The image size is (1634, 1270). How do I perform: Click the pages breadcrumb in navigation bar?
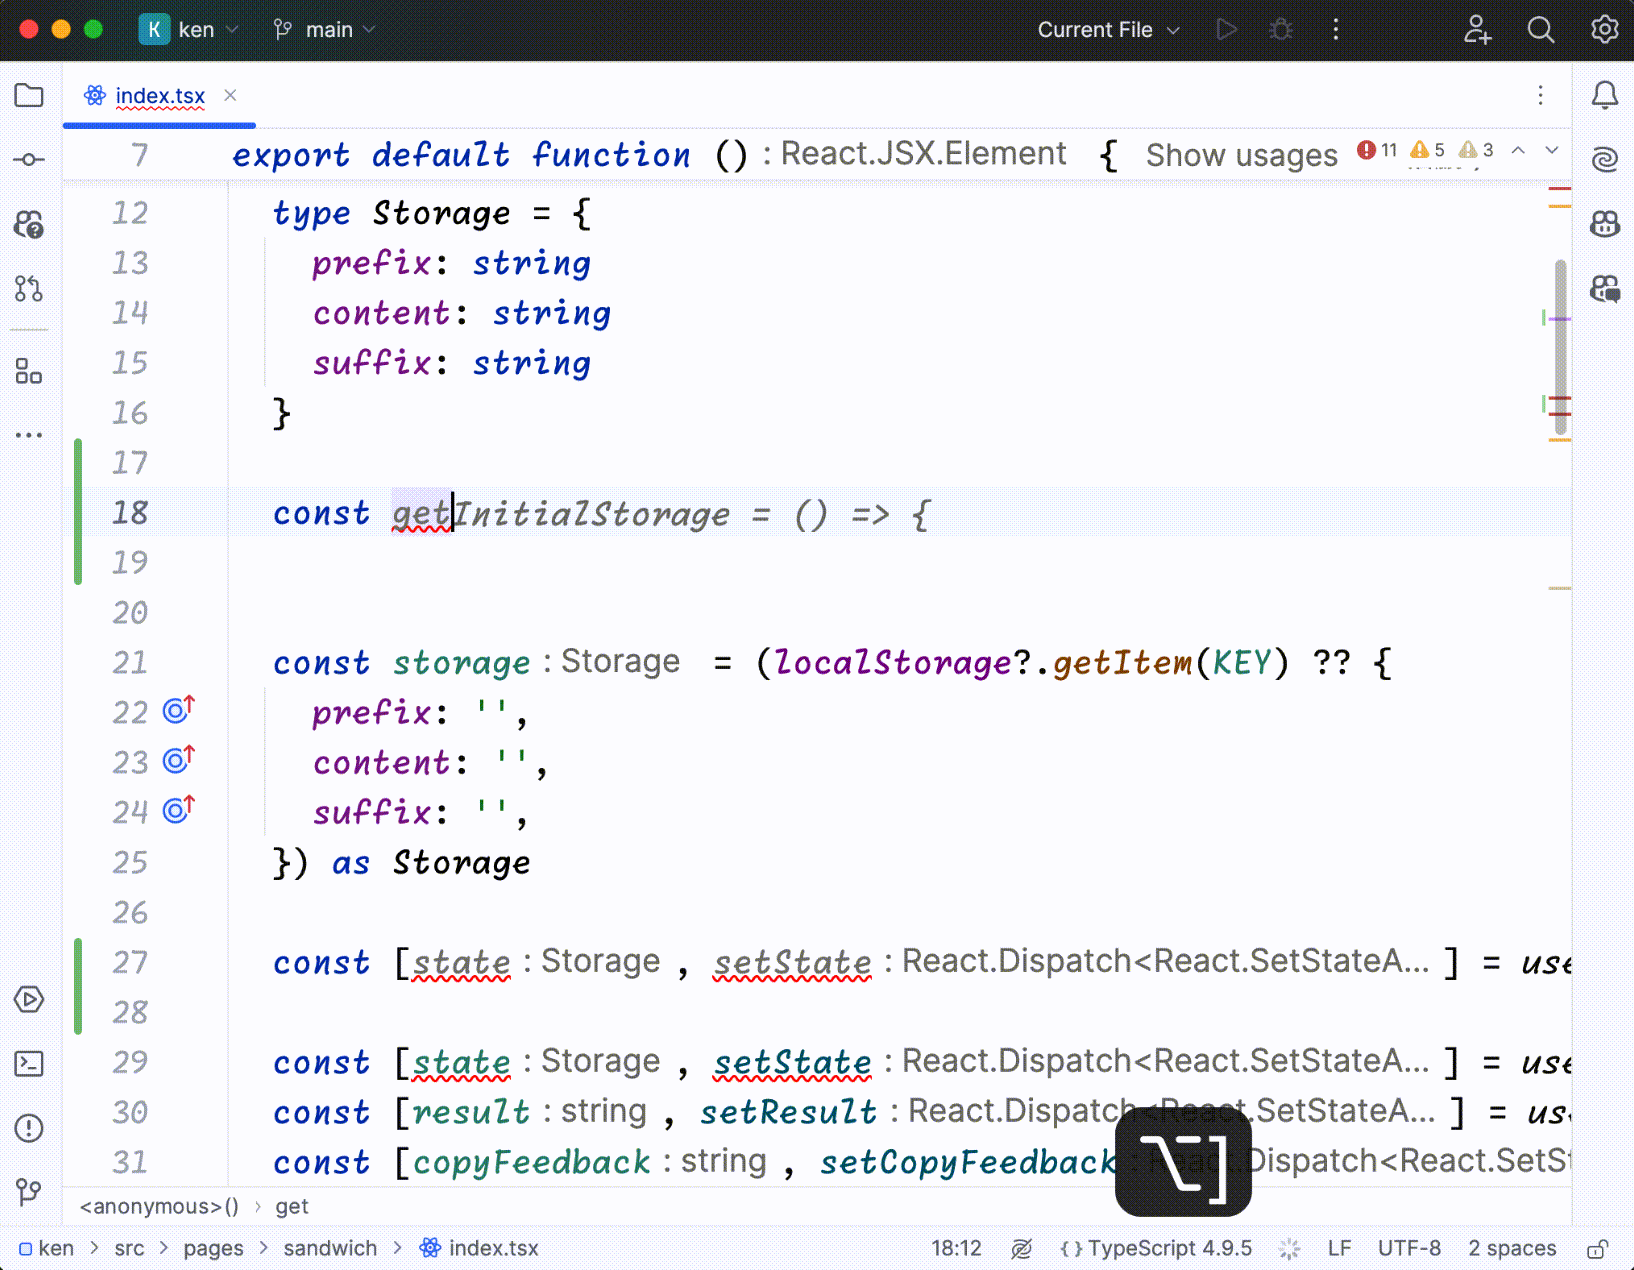213,1248
